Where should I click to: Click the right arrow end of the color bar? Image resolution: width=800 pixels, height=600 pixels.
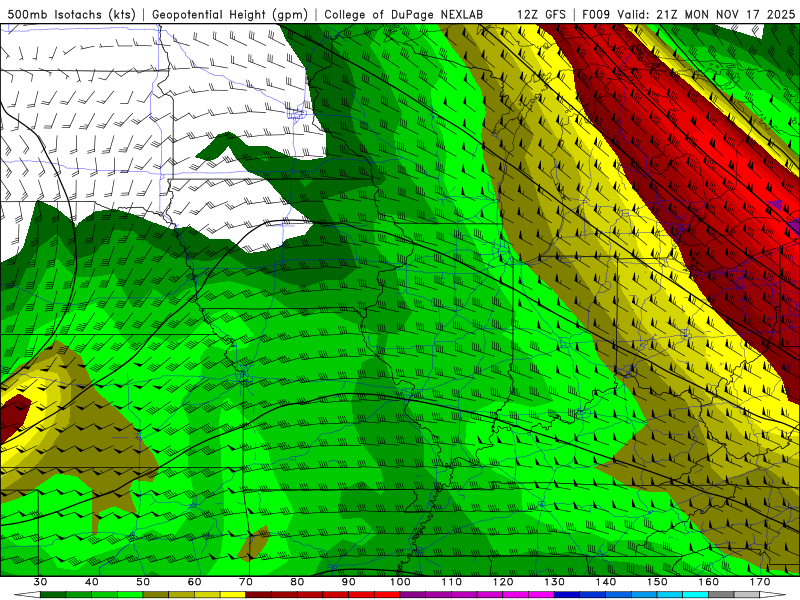[772, 594]
